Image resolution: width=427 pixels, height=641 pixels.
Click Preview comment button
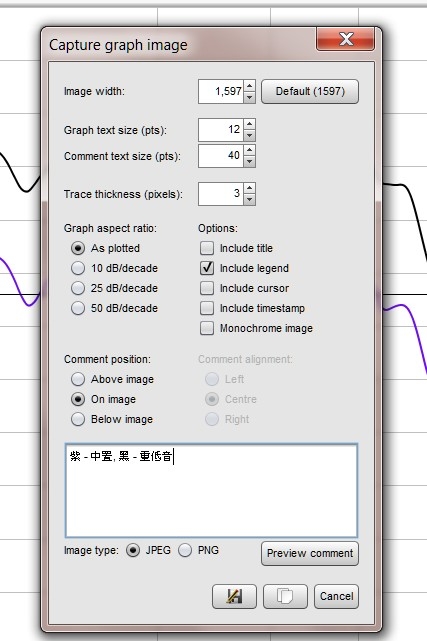tap(310, 554)
